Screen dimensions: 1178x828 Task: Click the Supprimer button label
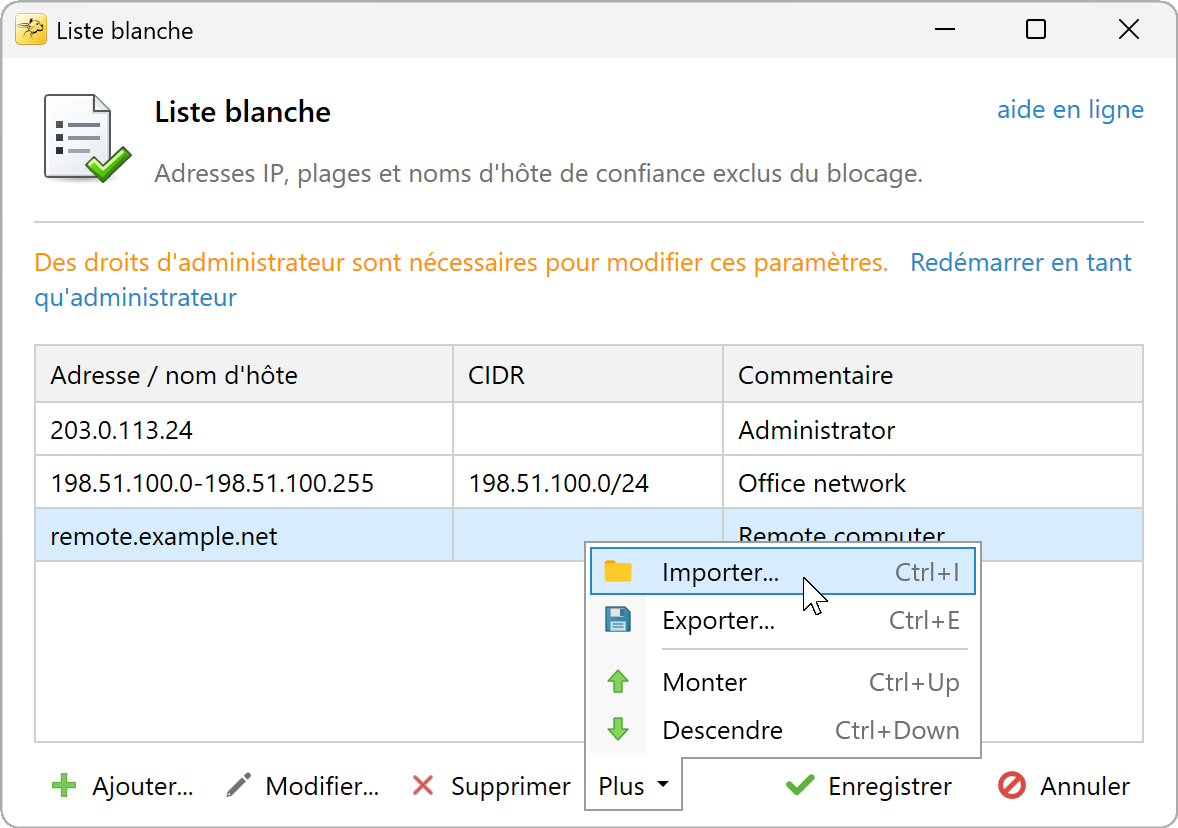tap(511, 786)
